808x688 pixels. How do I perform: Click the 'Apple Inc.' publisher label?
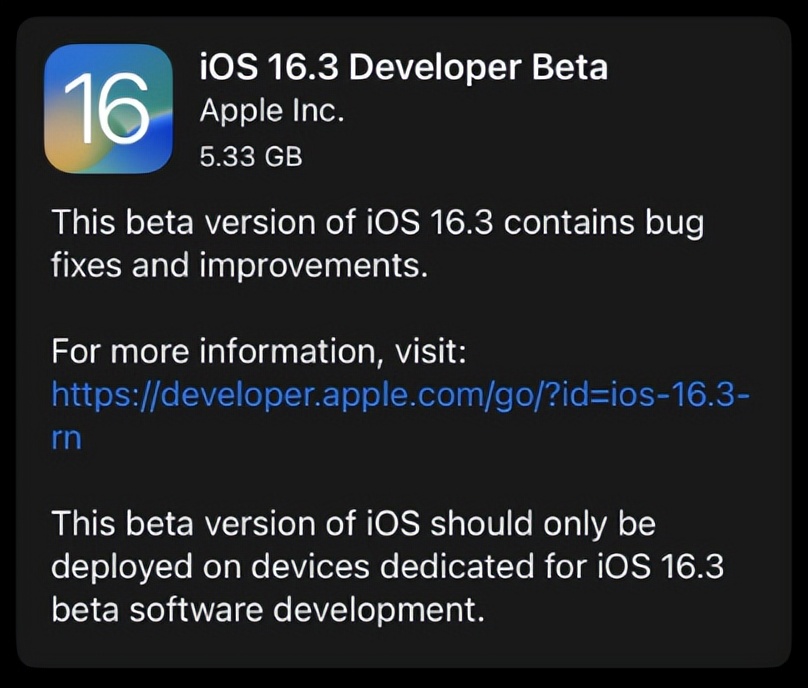(x=272, y=110)
